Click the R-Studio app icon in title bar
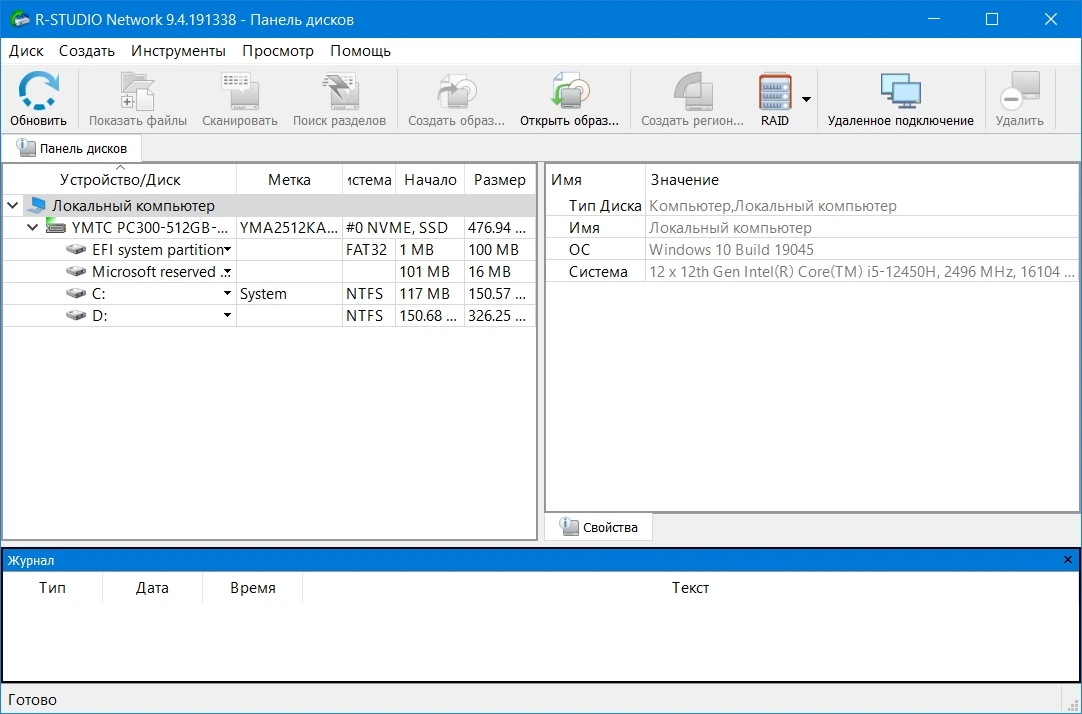The width and height of the screenshot is (1082, 714). [19, 19]
